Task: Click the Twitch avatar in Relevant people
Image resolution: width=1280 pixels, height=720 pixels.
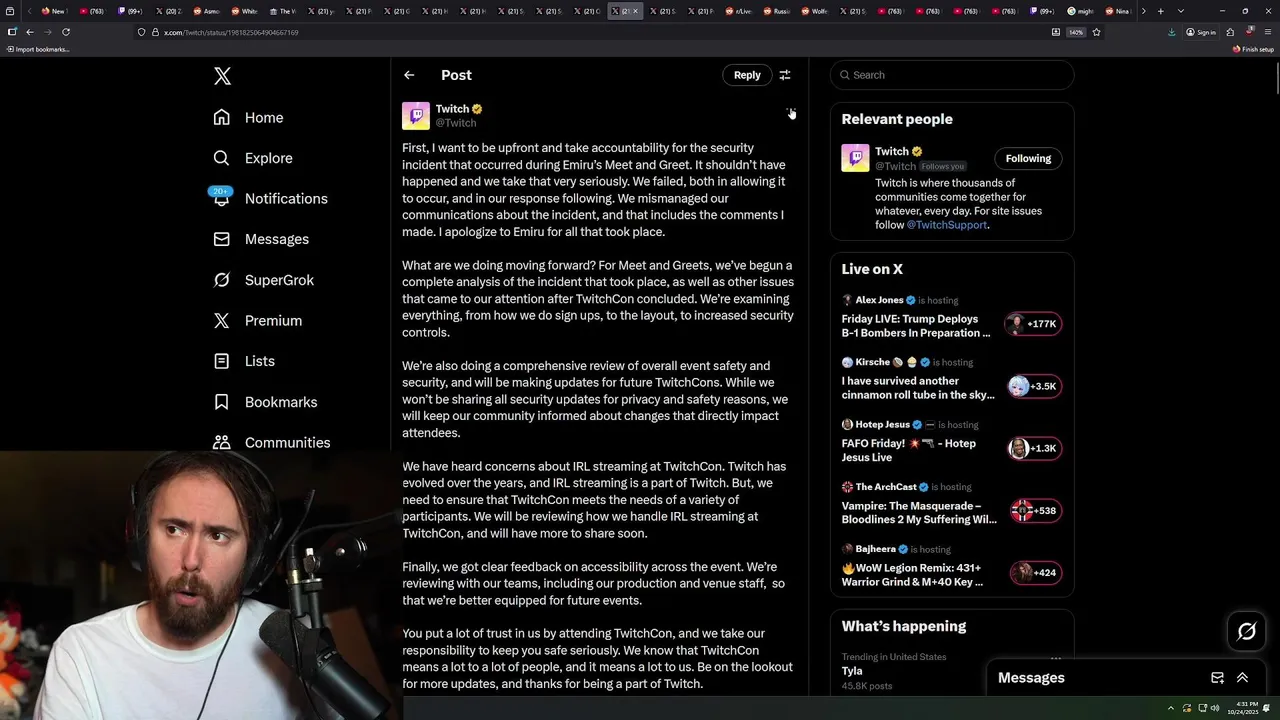Action: pos(855,158)
